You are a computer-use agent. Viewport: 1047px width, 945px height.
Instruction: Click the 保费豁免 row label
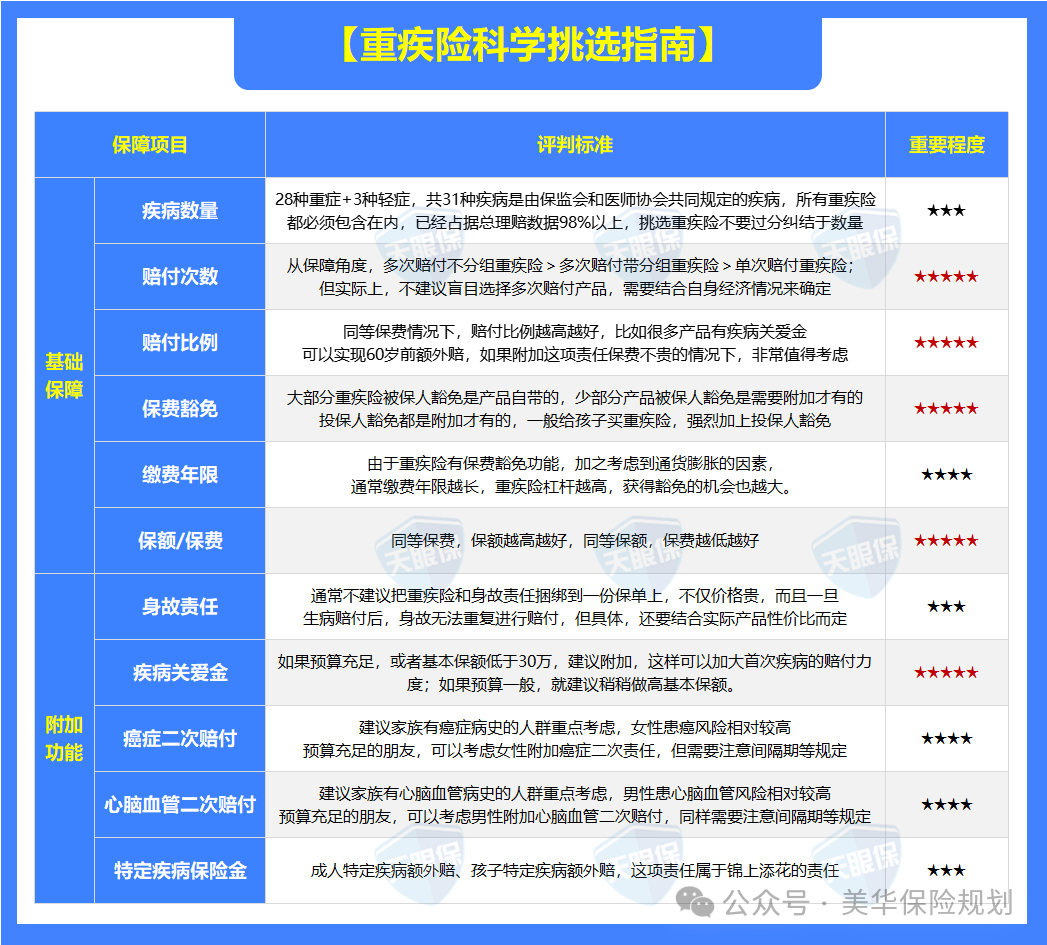pyautogui.click(x=178, y=408)
